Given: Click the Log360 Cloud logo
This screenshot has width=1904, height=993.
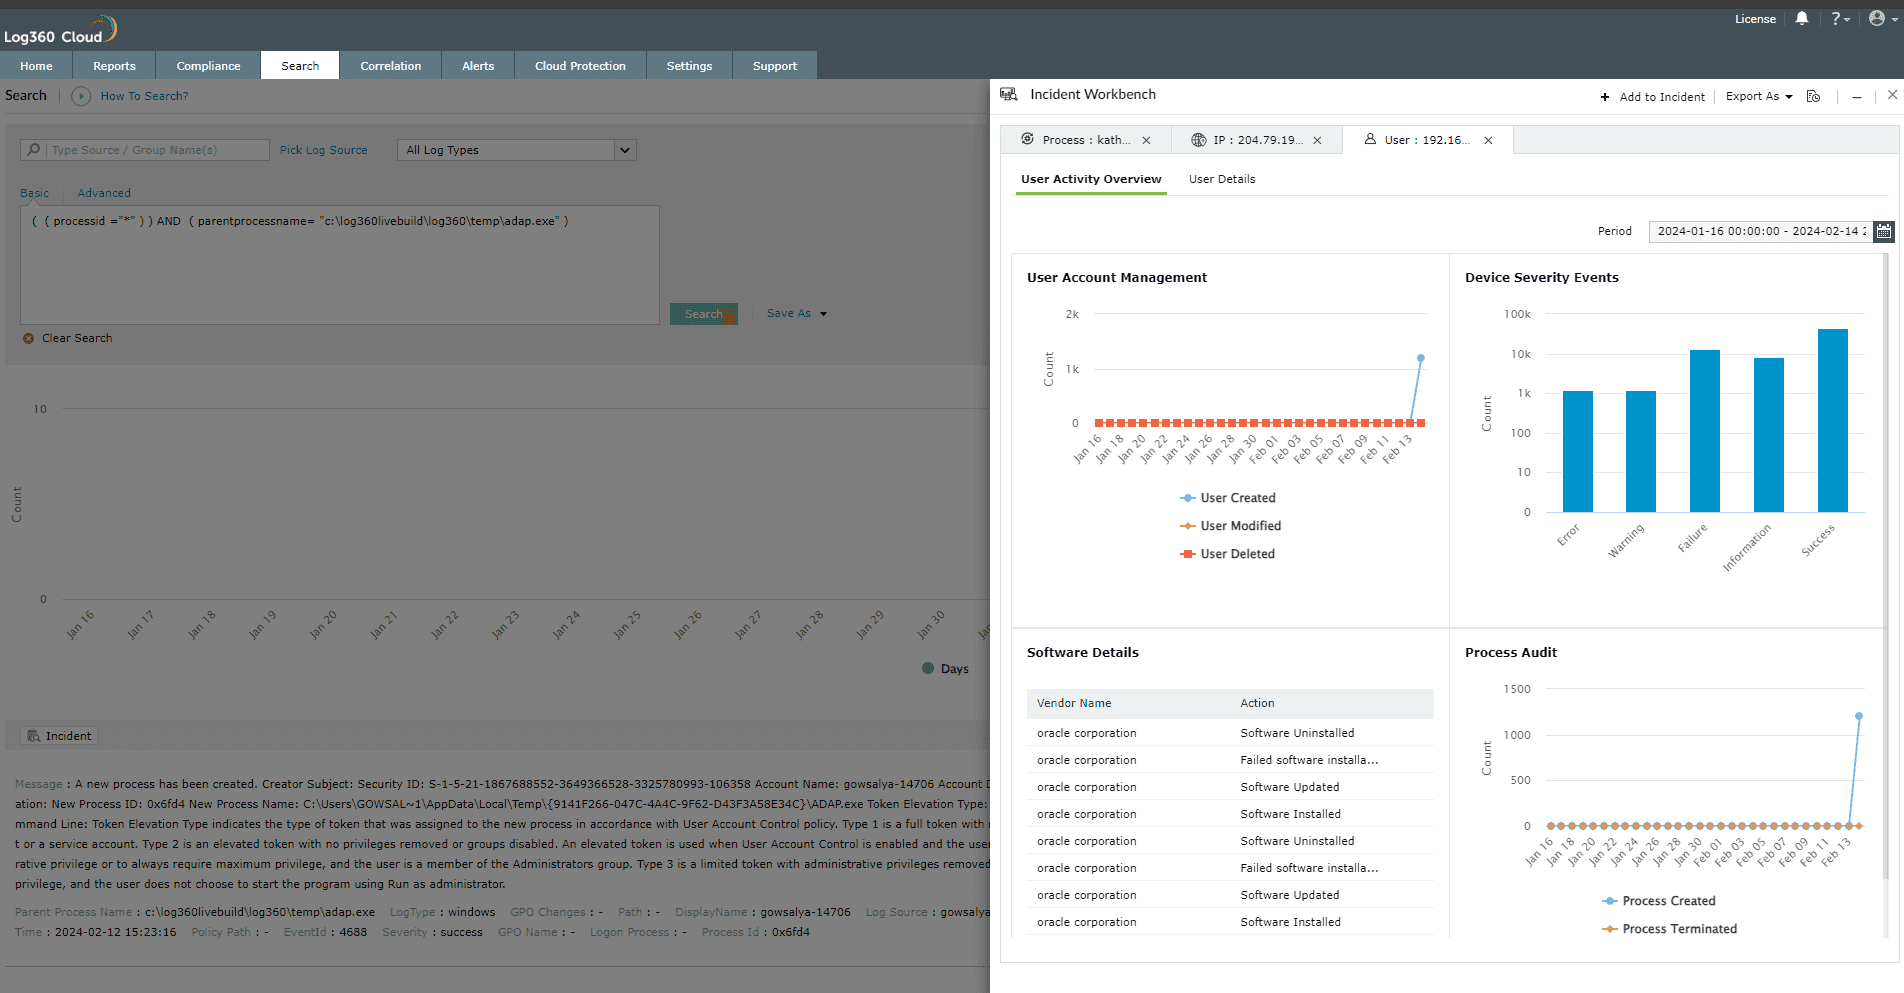Looking at the screenshot, I should (60, 30).
